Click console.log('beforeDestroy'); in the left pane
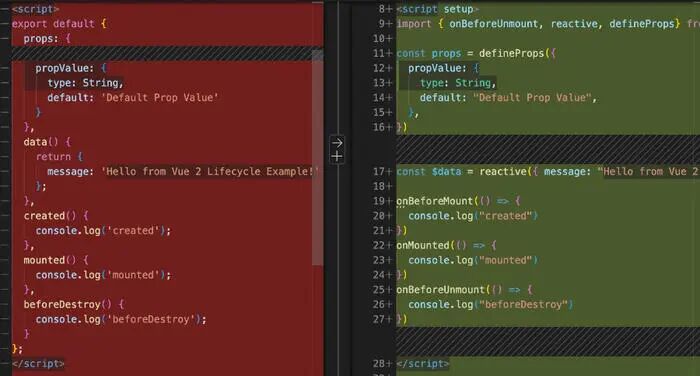 pyautogui.click(x=121, y=319)
